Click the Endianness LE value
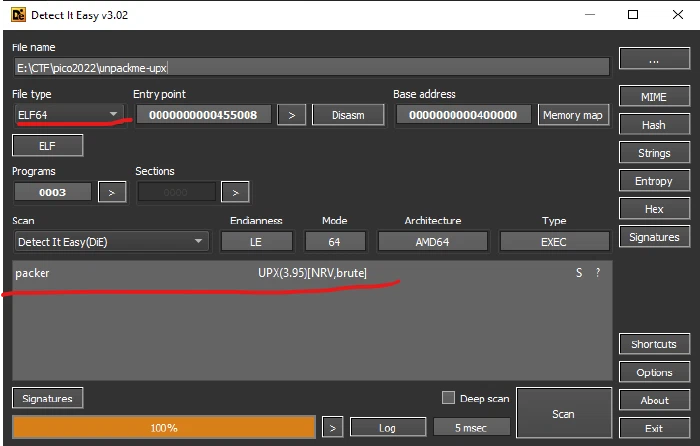This screenshot has width=700, height=446. click(256, 242)
